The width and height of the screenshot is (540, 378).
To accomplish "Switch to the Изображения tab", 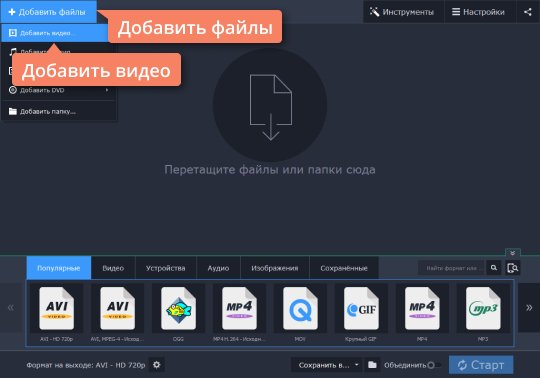I will [x=275, y=268].
